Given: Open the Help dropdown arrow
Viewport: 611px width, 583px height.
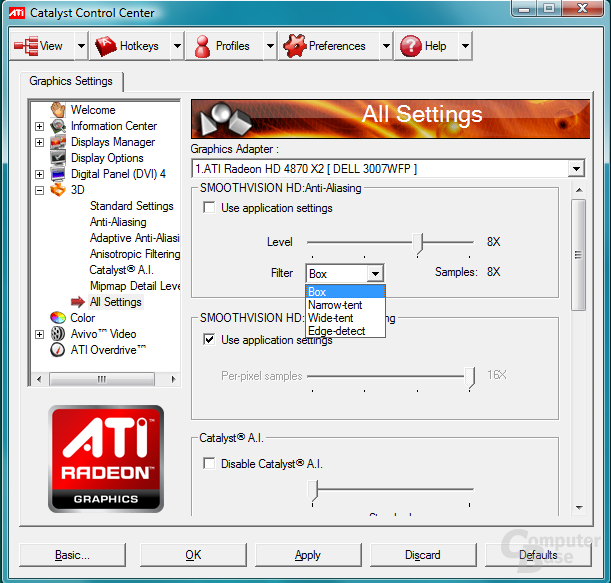Looking at the screenshot, I should (465, 46).
